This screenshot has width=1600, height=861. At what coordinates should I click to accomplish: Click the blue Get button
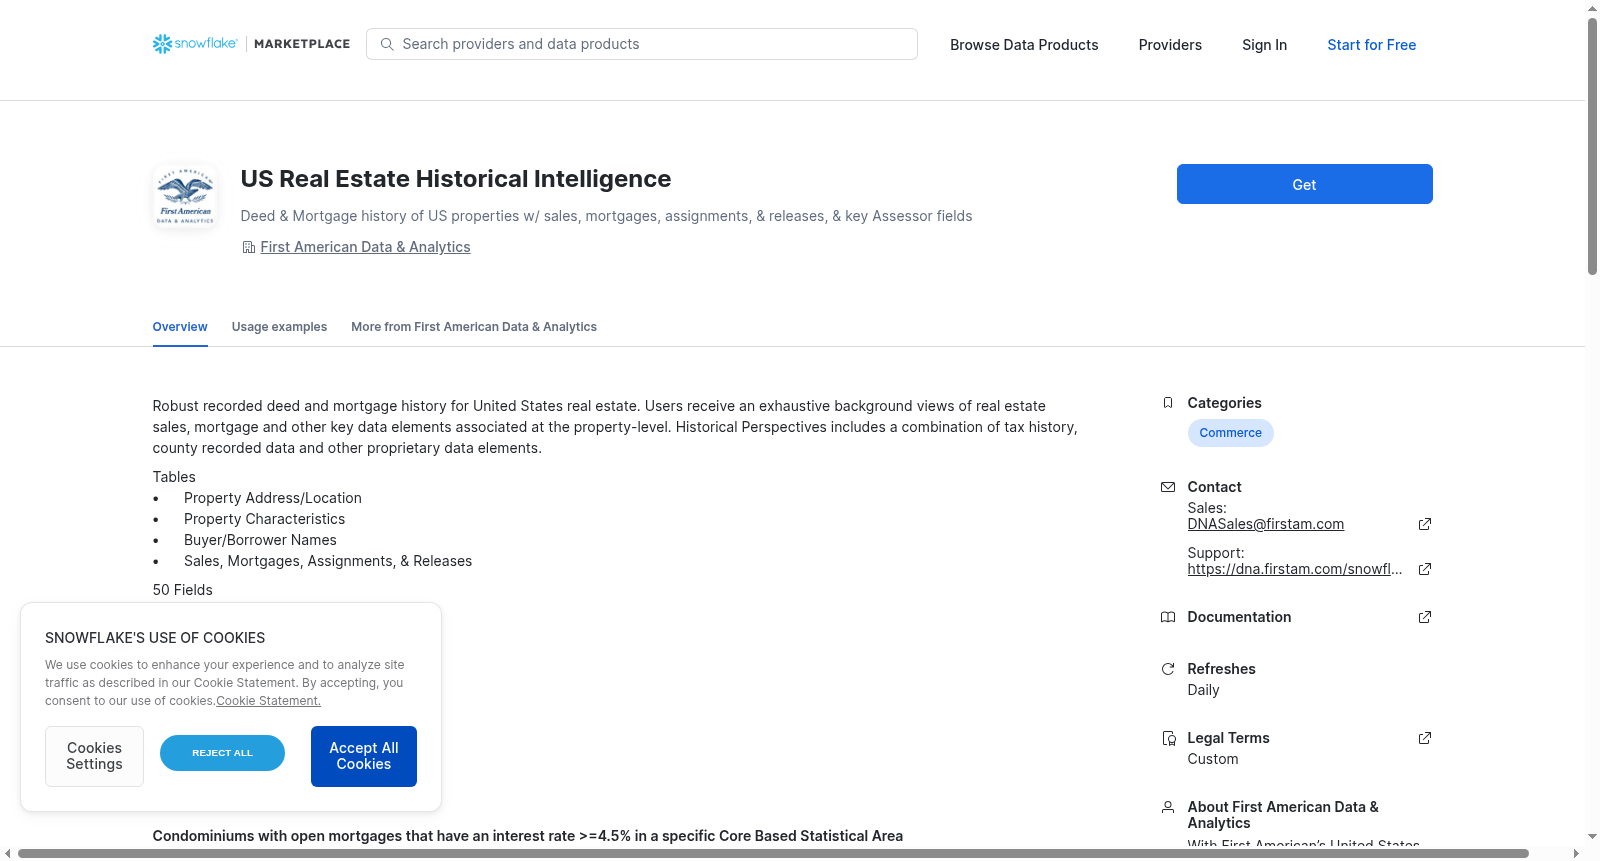(1304, 184)
